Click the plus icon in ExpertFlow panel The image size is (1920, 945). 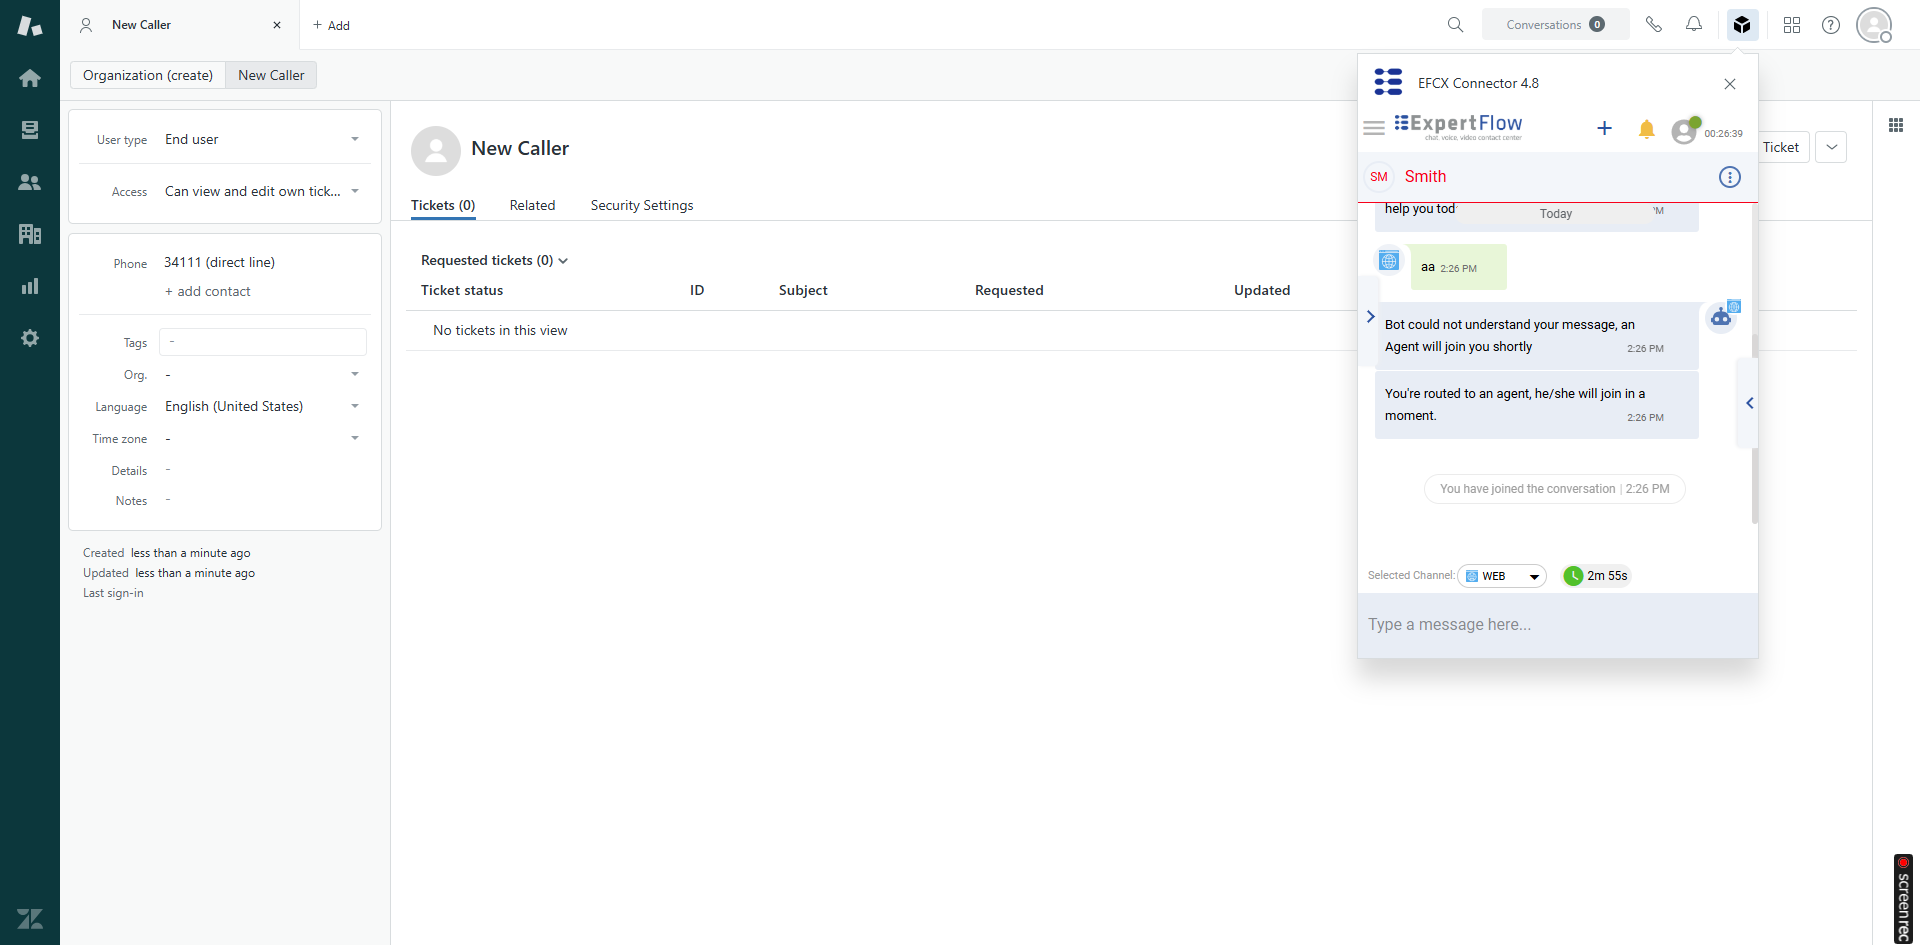pyautogui.click(x=1604, y=128)
